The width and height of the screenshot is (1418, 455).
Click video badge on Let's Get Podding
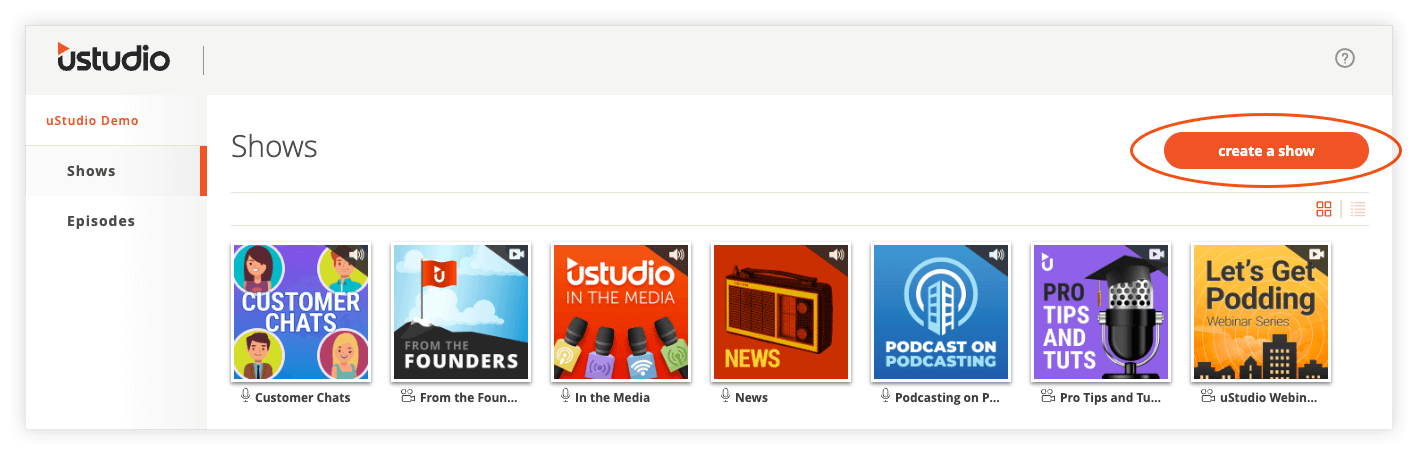pyautogui.click(x=1317, y=255)
